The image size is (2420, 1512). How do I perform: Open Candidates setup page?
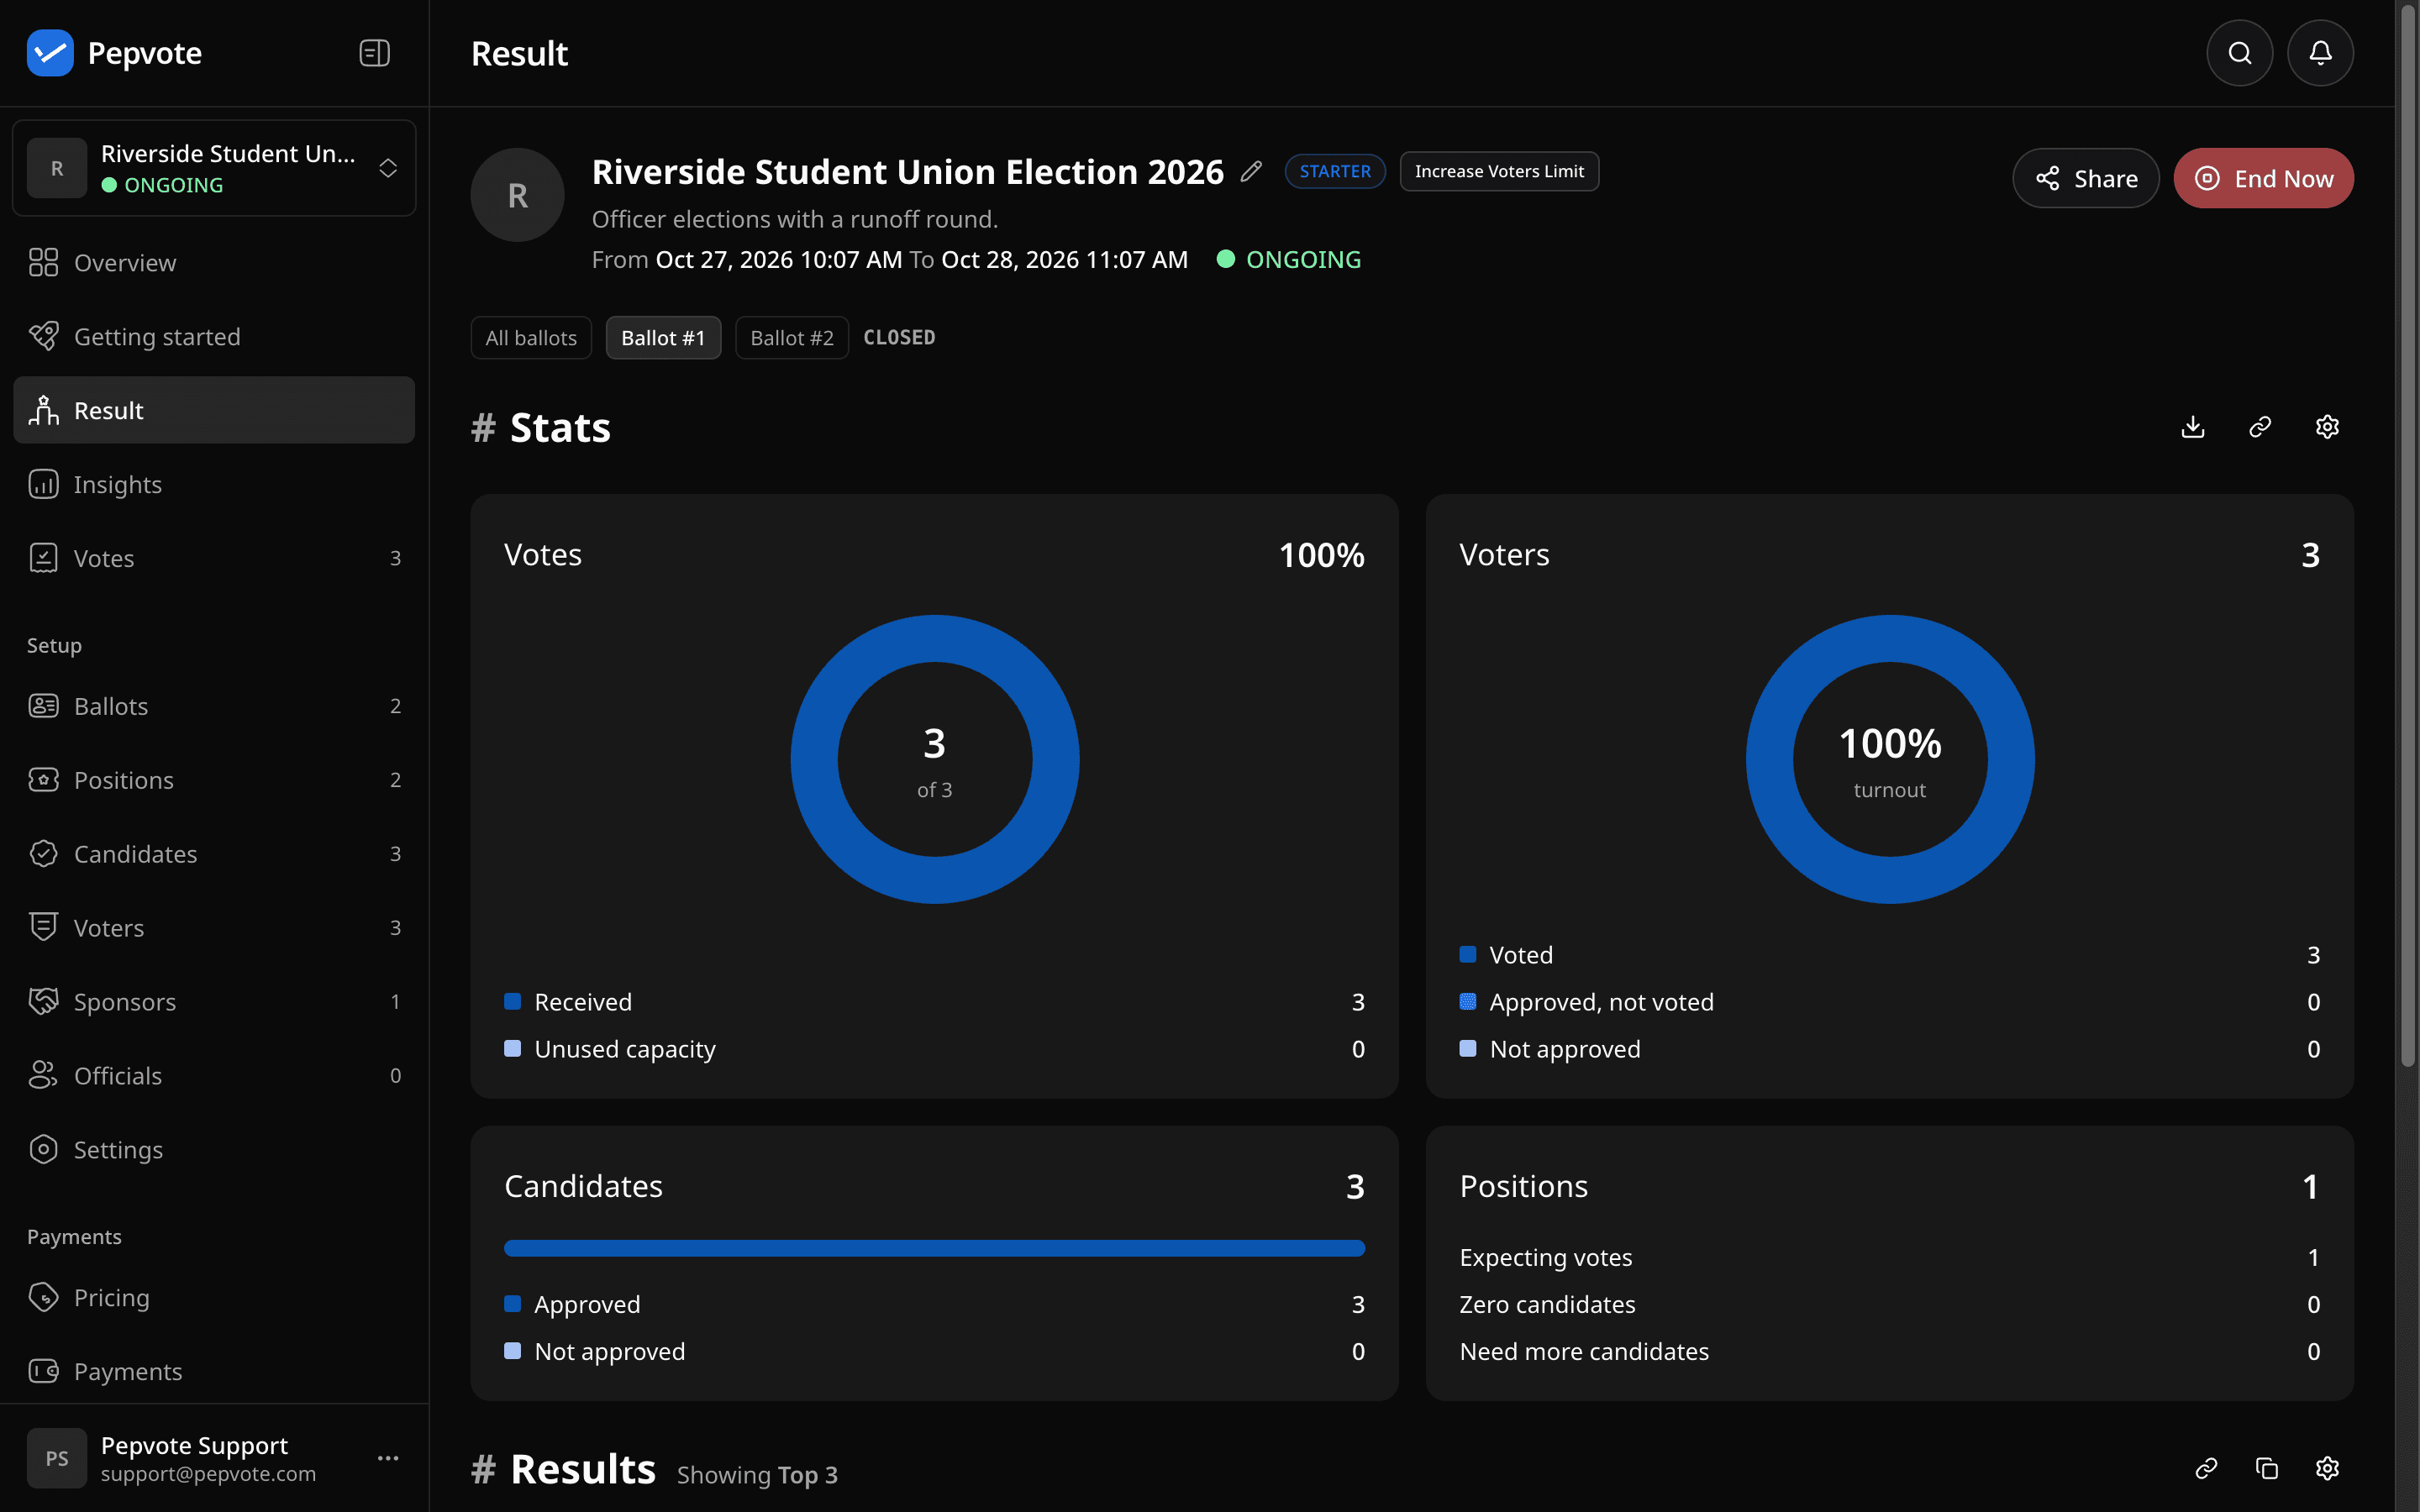point(214,854)
